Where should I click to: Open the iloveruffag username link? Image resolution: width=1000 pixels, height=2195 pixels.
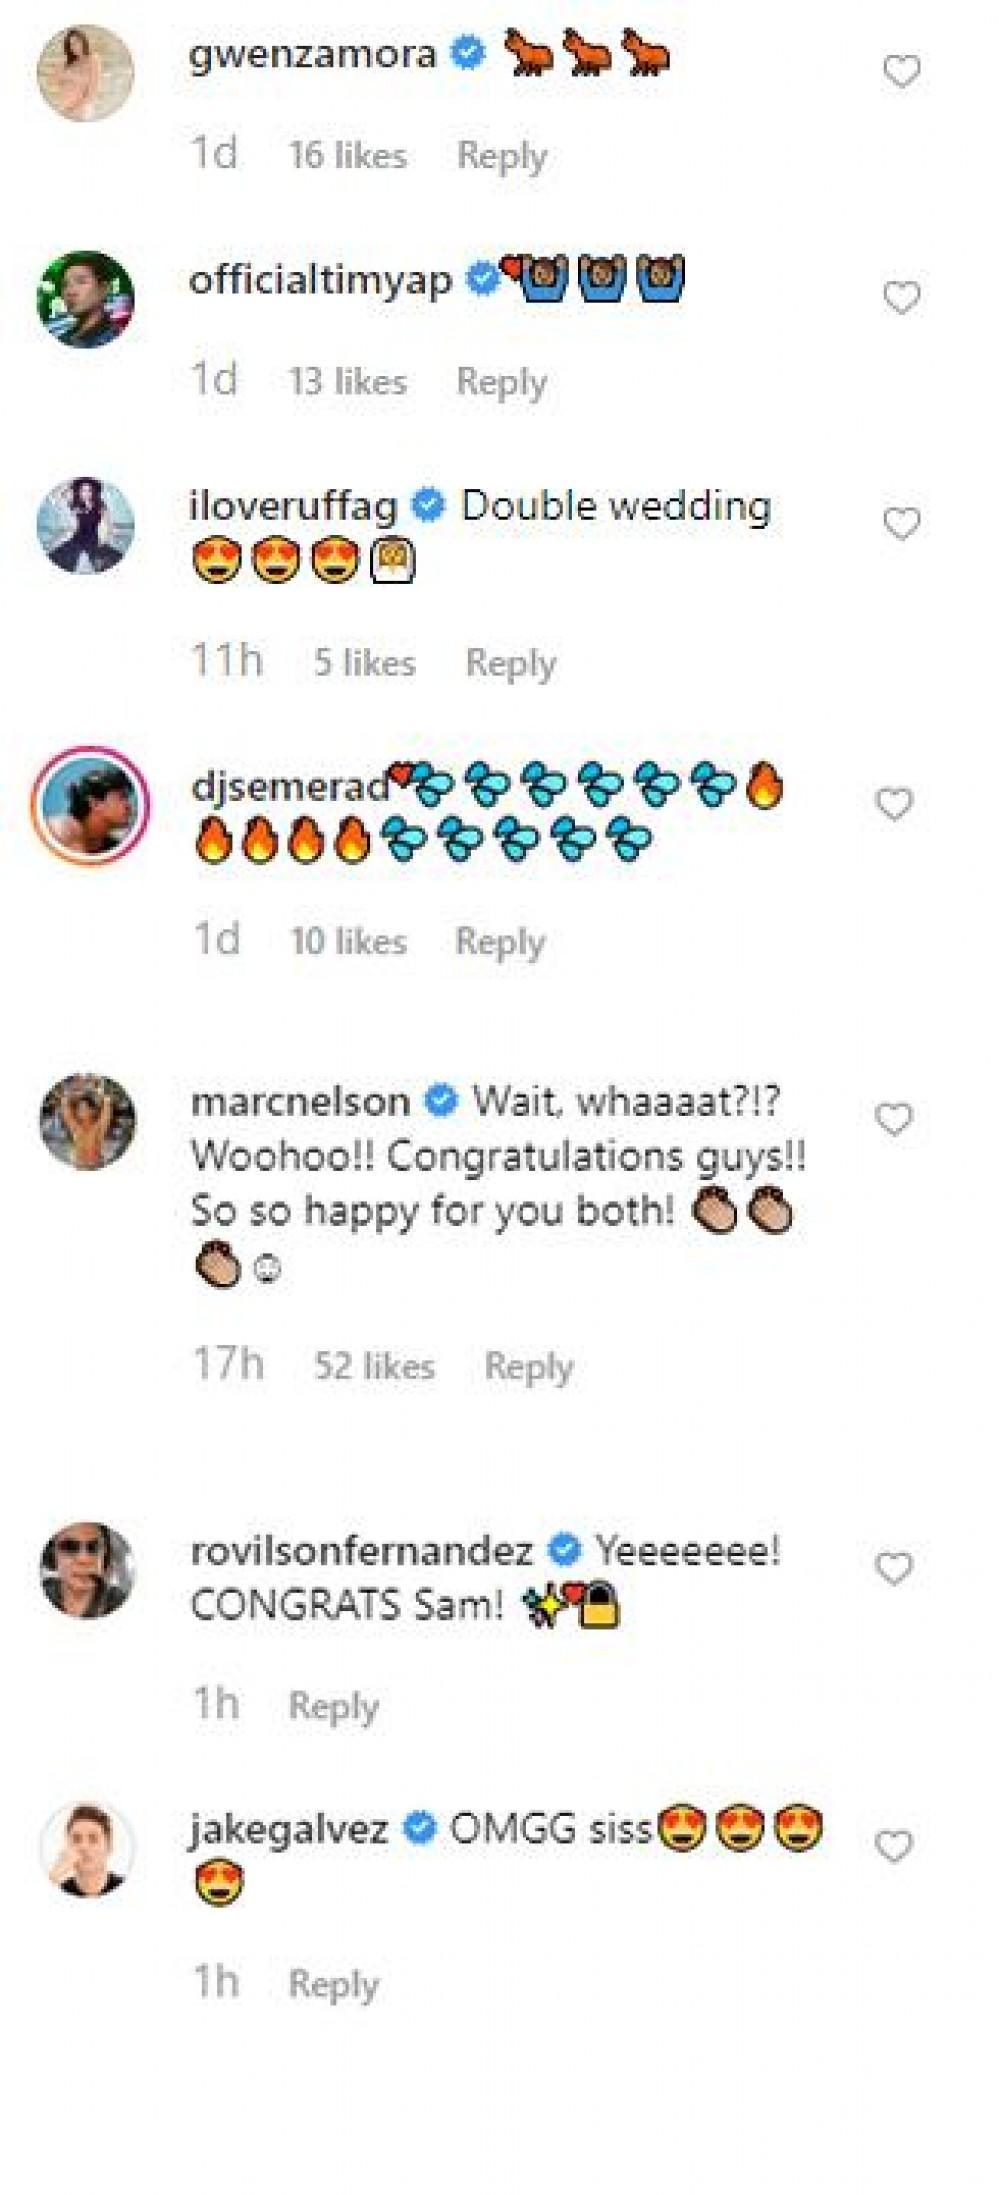pyautogui.click(x=293, y=506)
